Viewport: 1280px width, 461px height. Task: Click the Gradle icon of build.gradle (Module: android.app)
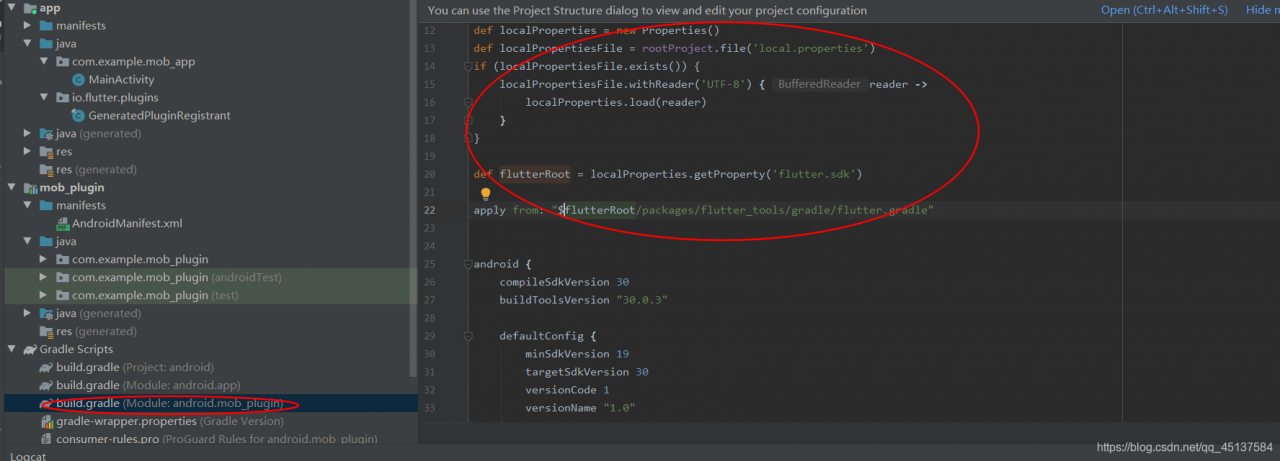pyautogui.click(x=46, y=386)
